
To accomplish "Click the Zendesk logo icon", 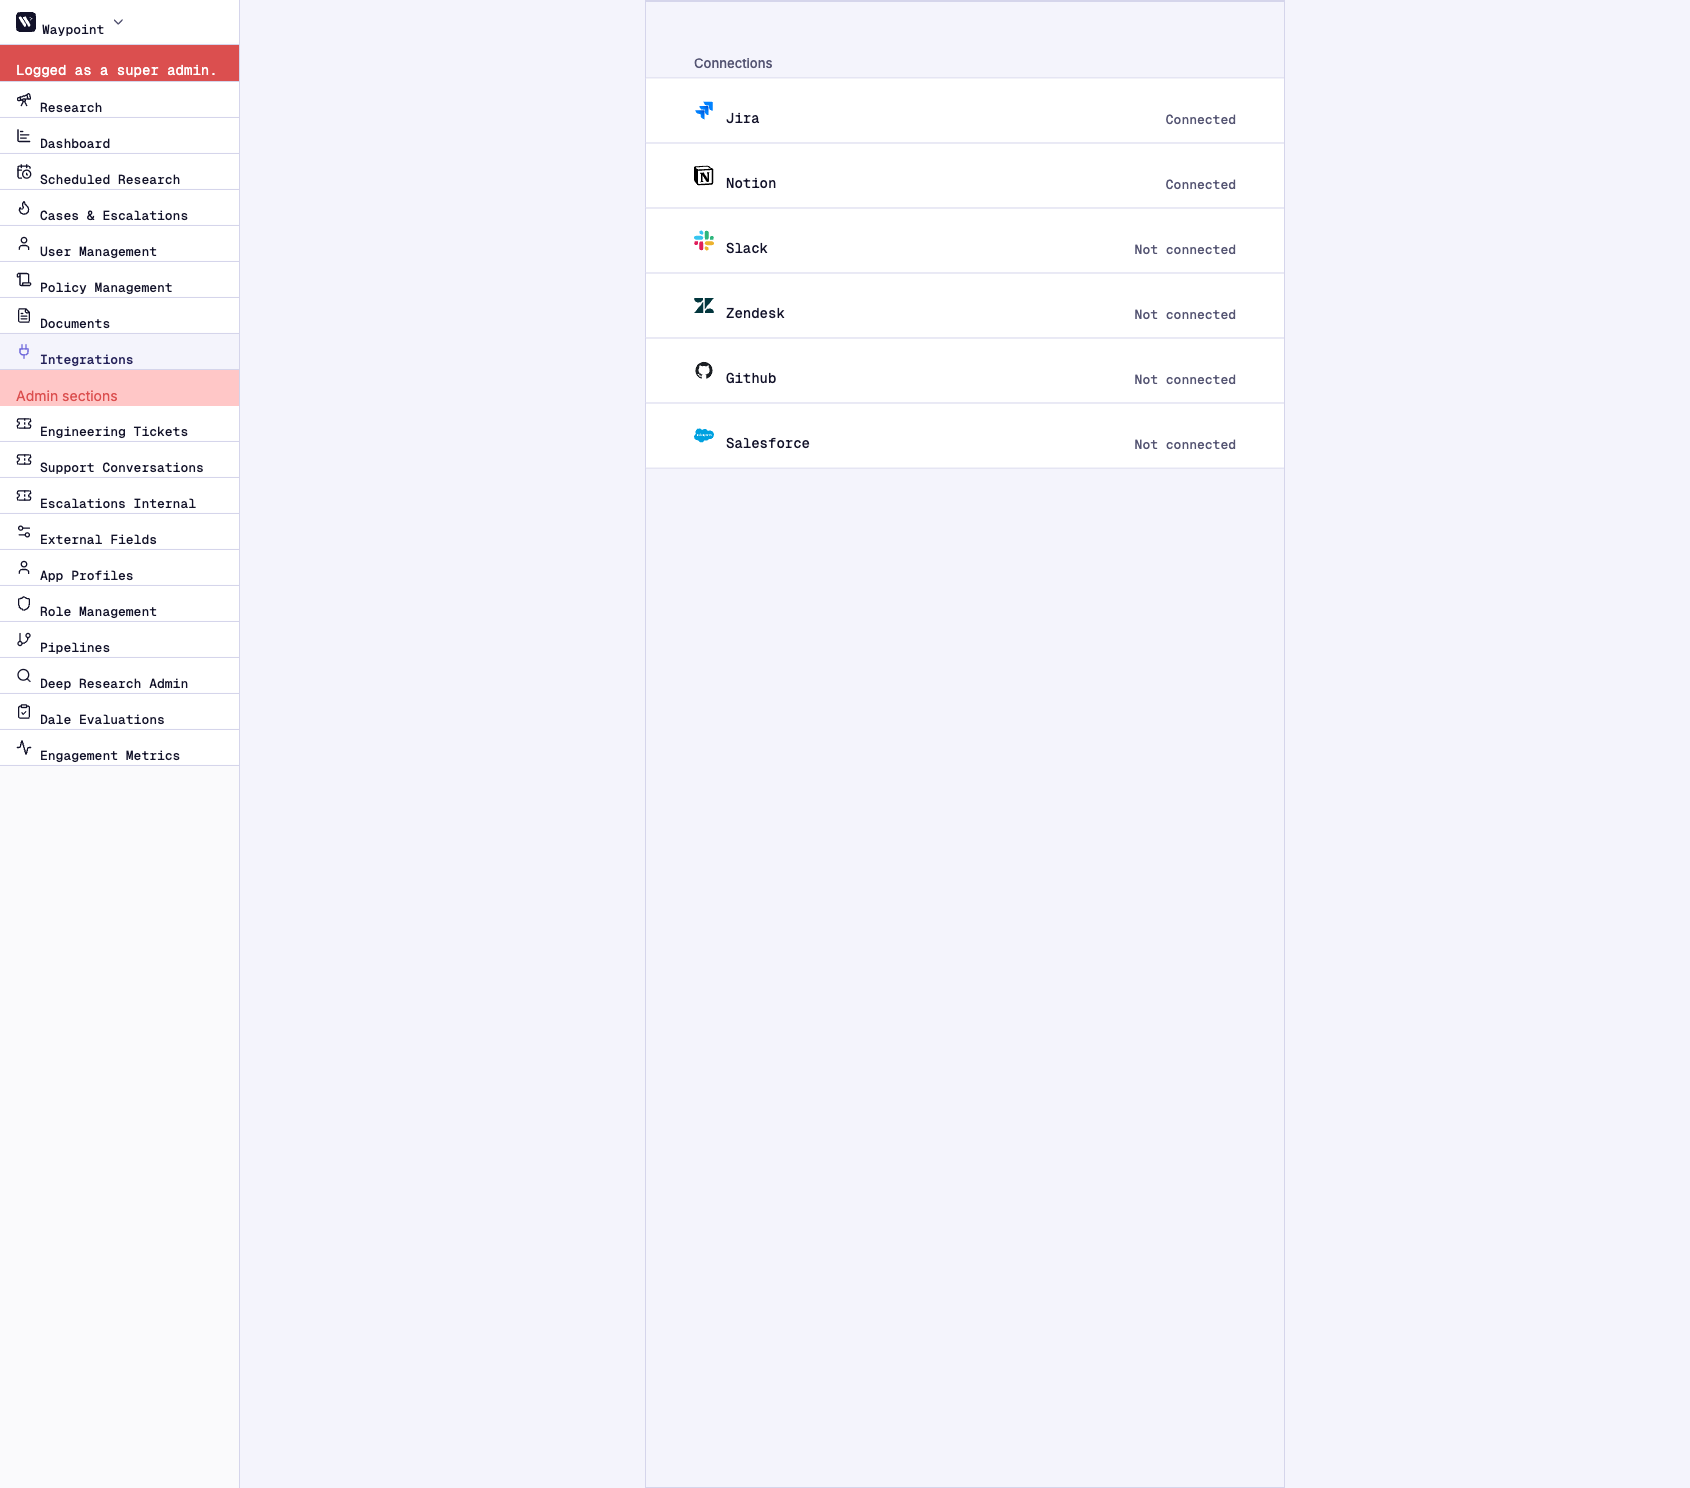I will (704, 305).
